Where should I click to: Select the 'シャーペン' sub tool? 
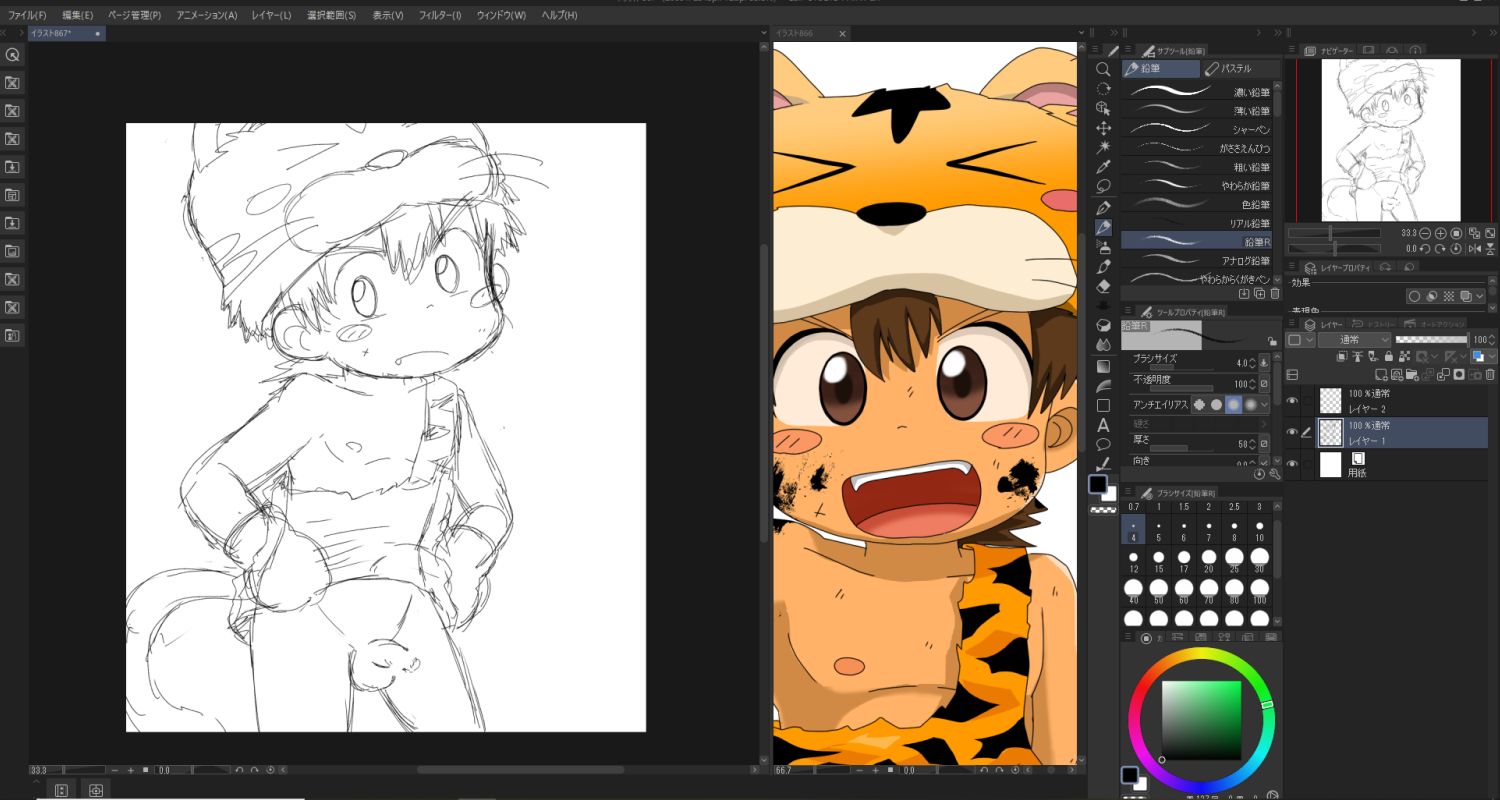tap(1197, 129)
